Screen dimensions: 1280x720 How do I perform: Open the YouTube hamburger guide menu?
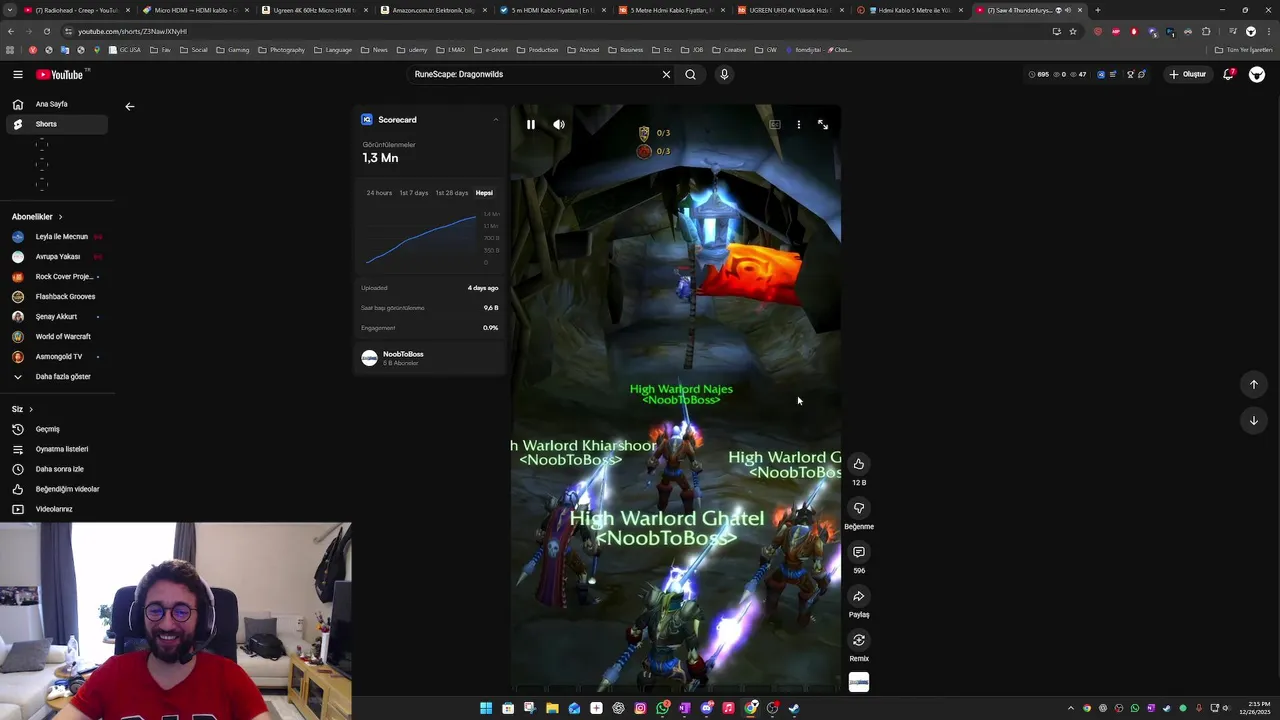(17, 74)
